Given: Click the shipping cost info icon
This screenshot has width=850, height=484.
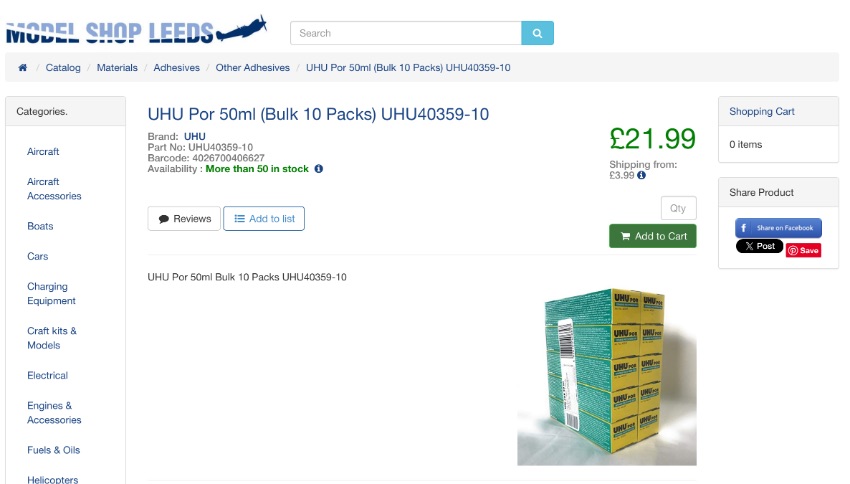Looking at the screenshot, I should 641,175.
